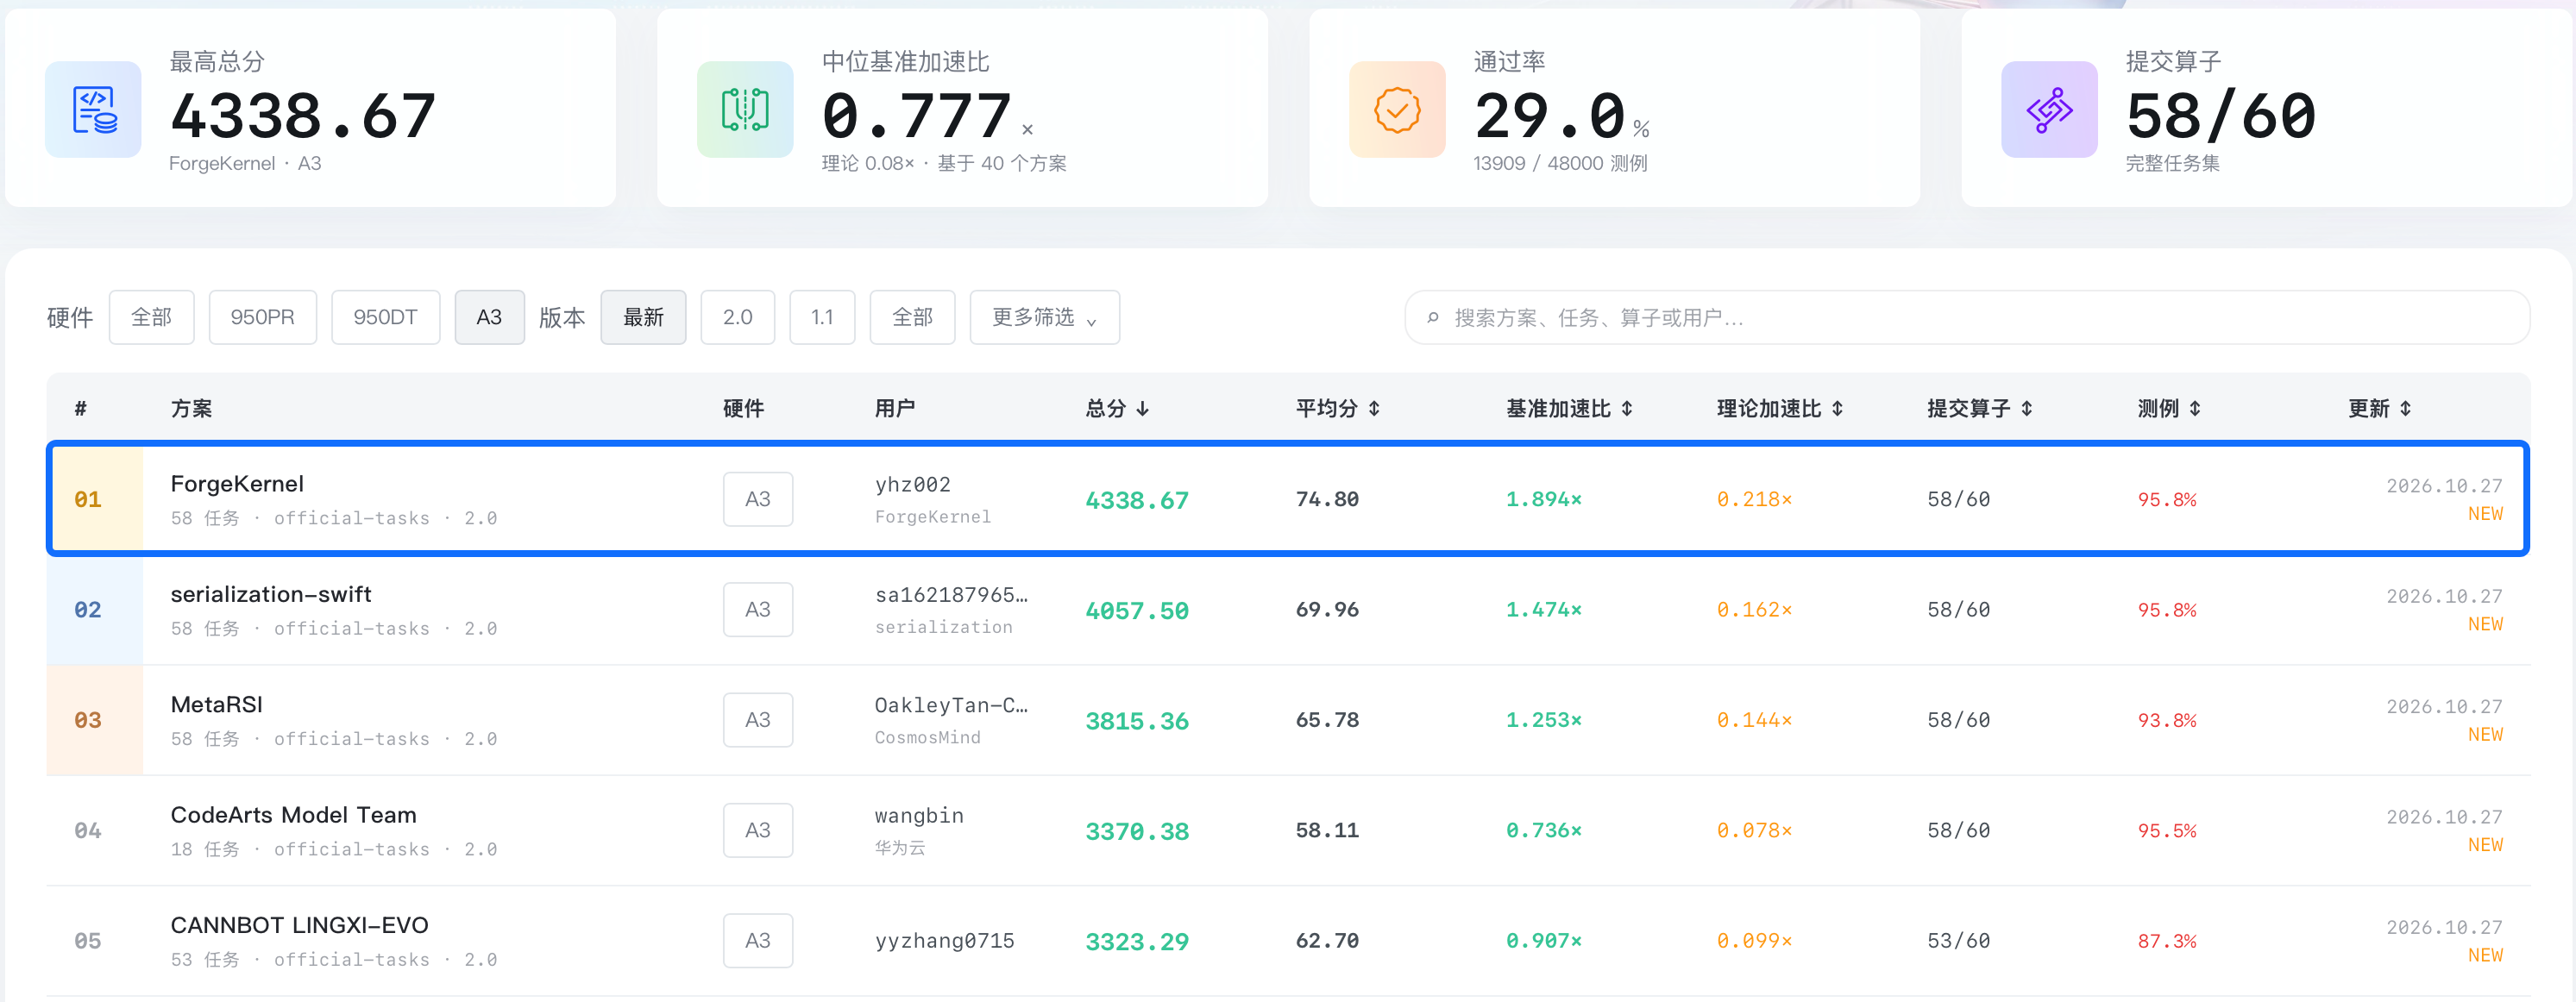Viewport: 2576px width, 1002px height.
Task: Click score 4057.50
Action: click(1137, 610)
